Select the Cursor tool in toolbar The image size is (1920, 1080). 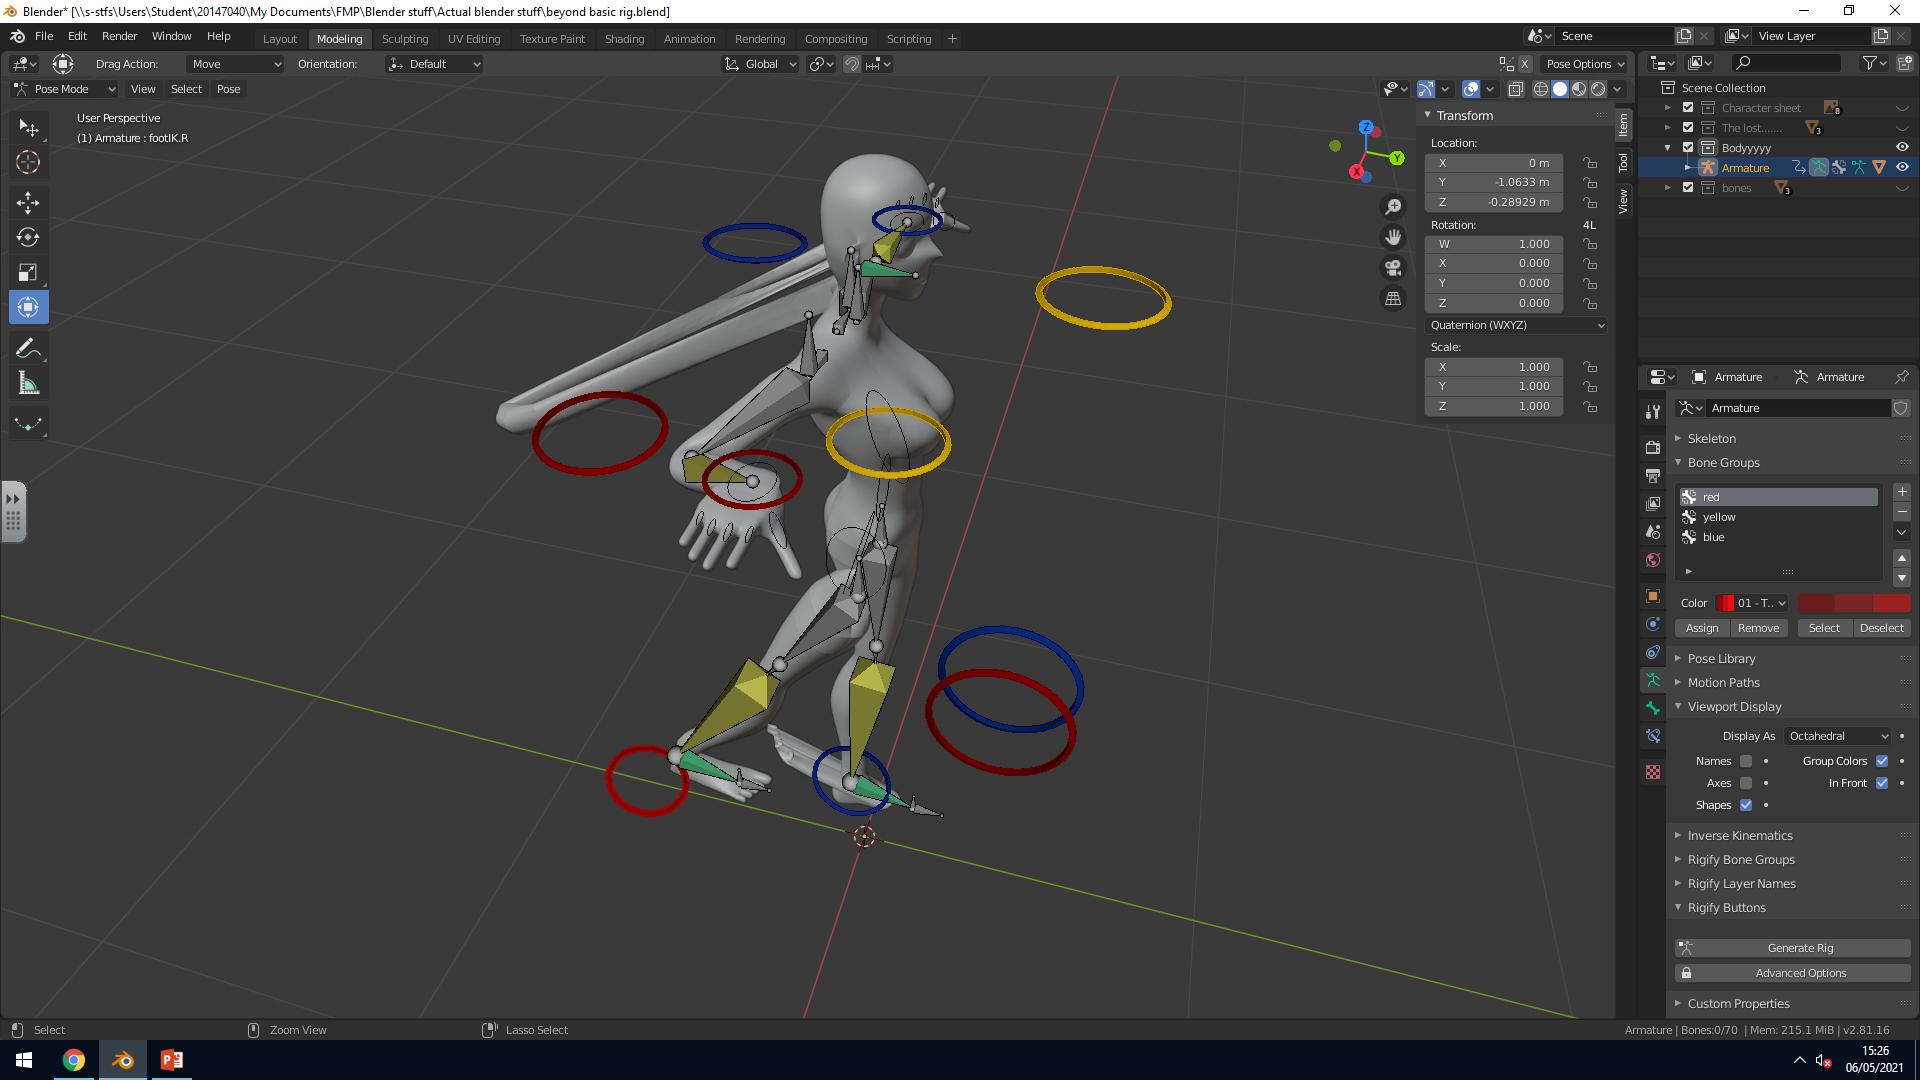click(28, 162)
